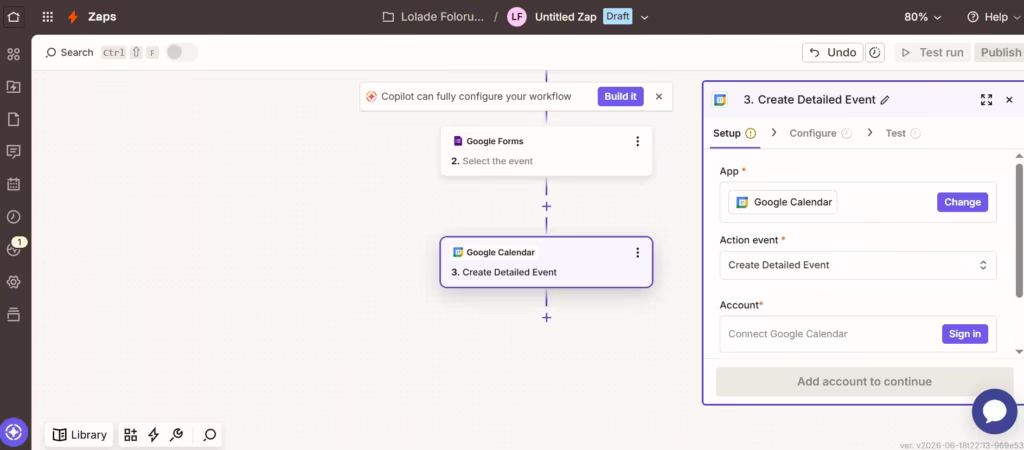Open the 80% zoom dropdown
Viewport: 1024px width, 450px height.
(x=923, y=17)
